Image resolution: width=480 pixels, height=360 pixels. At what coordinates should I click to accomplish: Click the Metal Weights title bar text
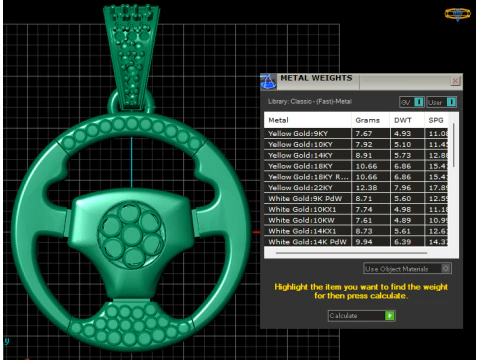(x=316, y=78)
